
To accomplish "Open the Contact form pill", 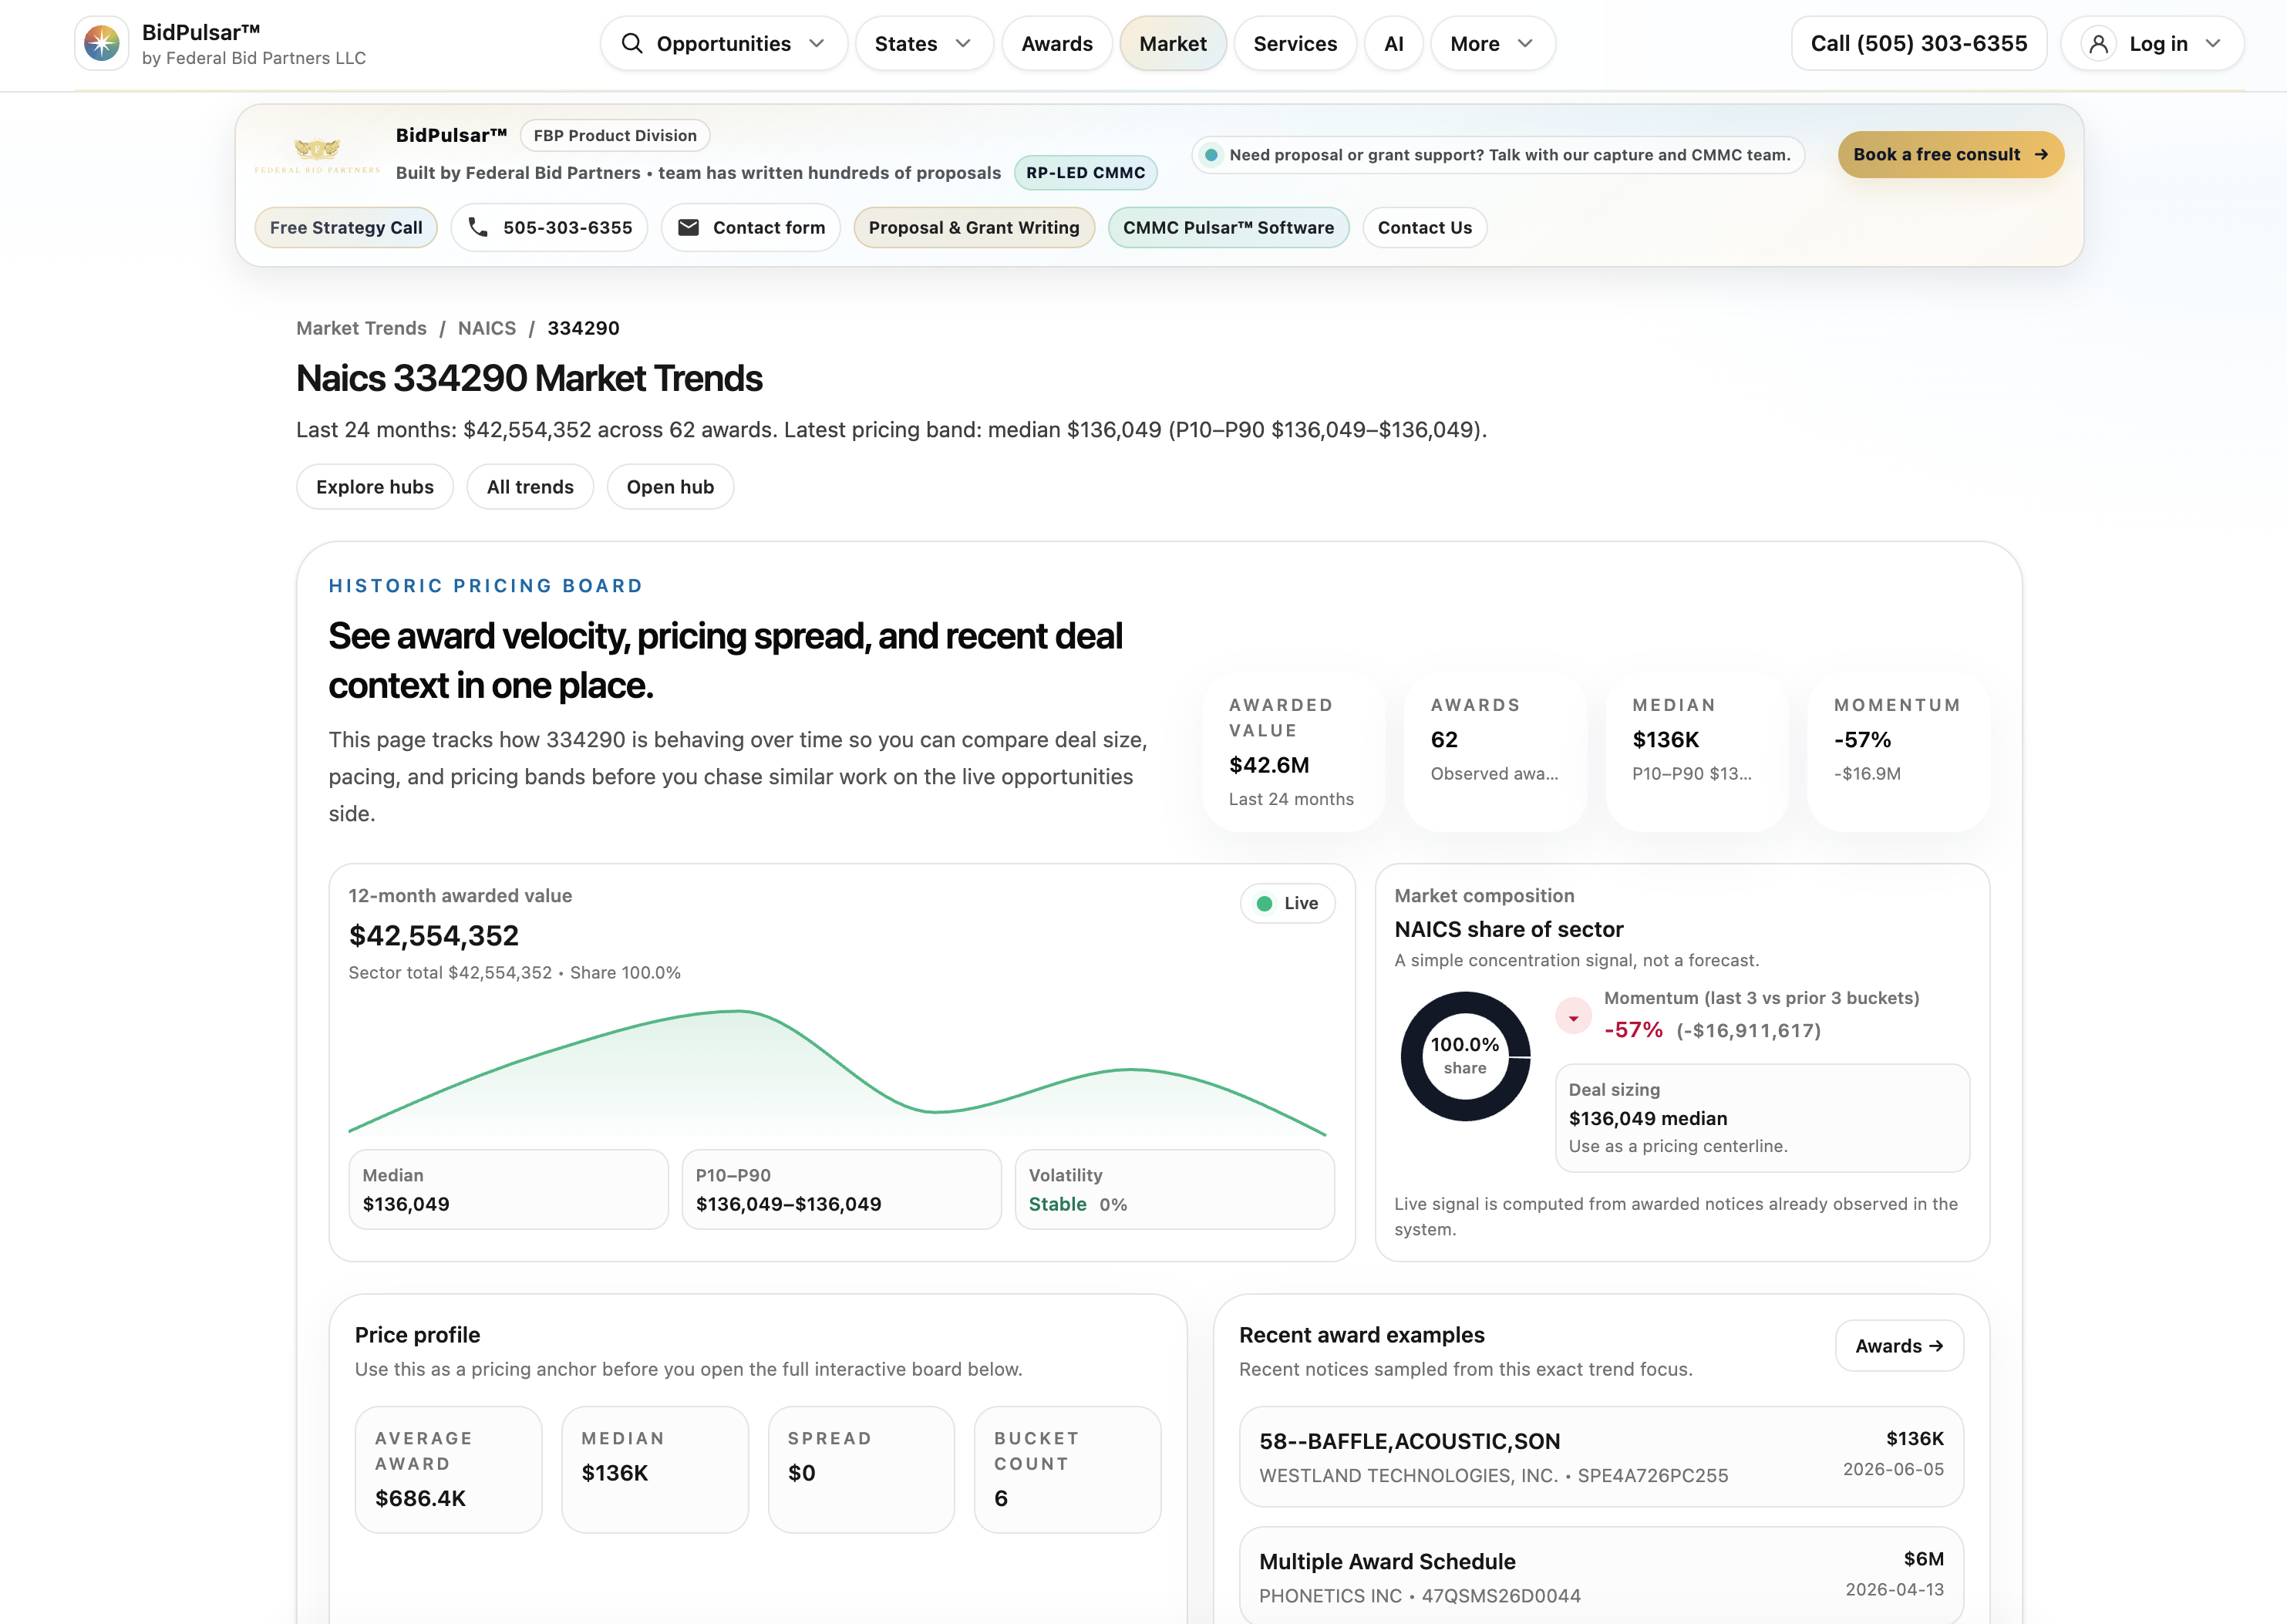I will pos(751,228).
